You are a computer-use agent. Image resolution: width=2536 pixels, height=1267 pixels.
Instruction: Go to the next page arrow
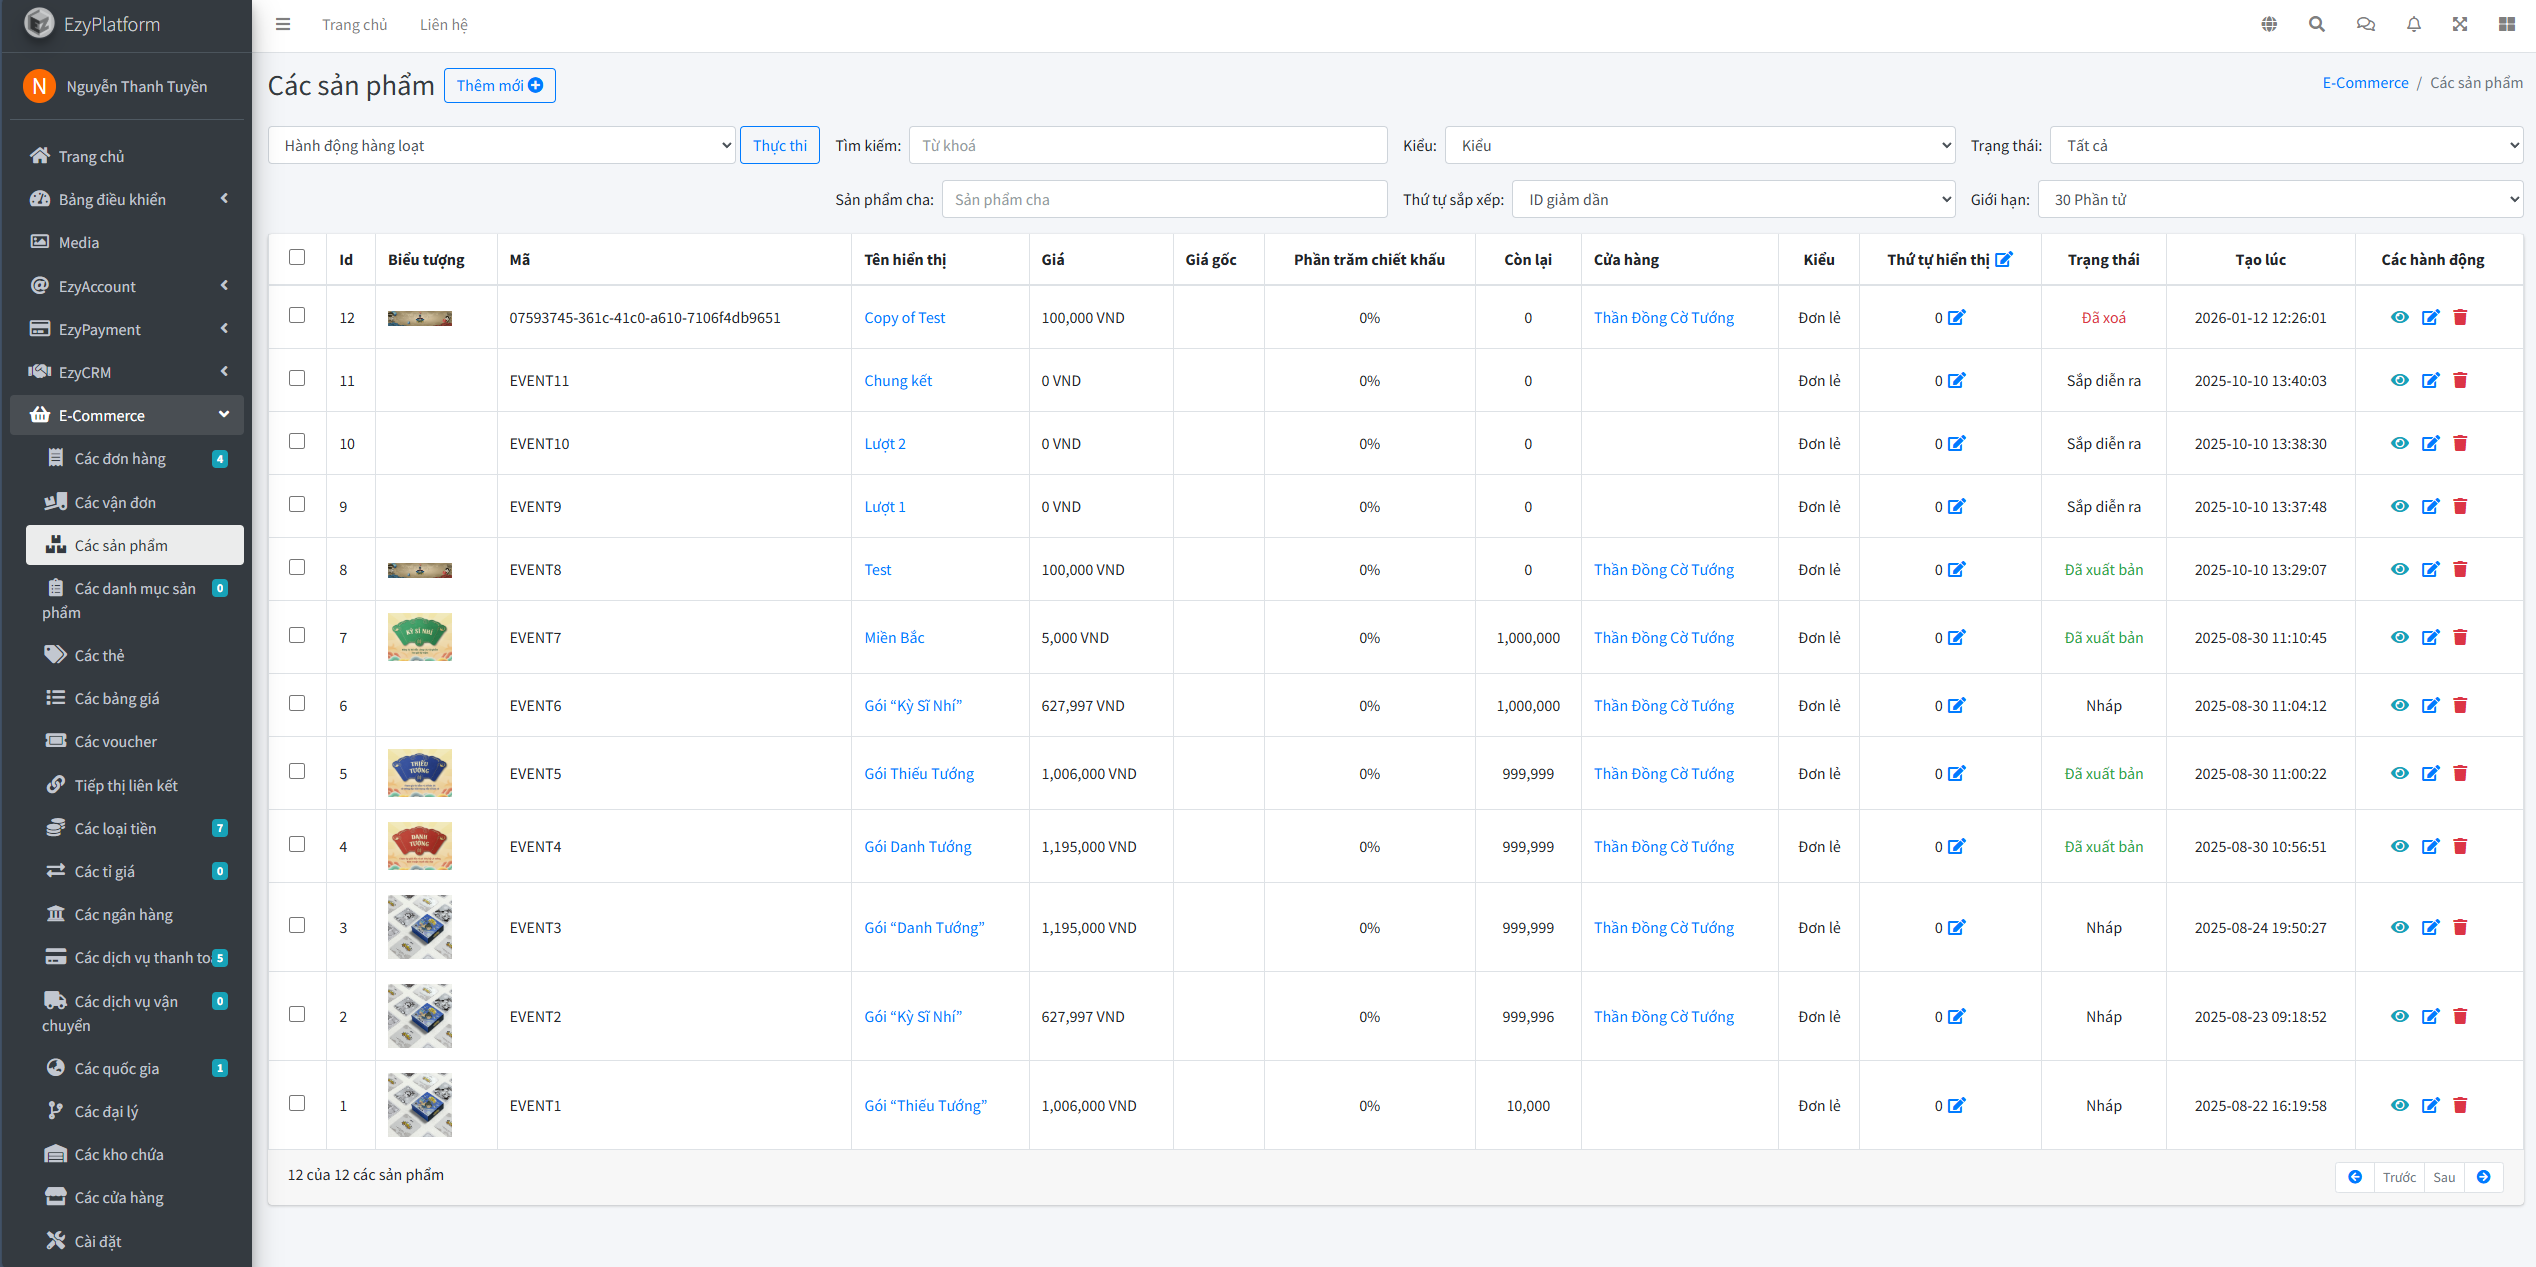2483,1177
